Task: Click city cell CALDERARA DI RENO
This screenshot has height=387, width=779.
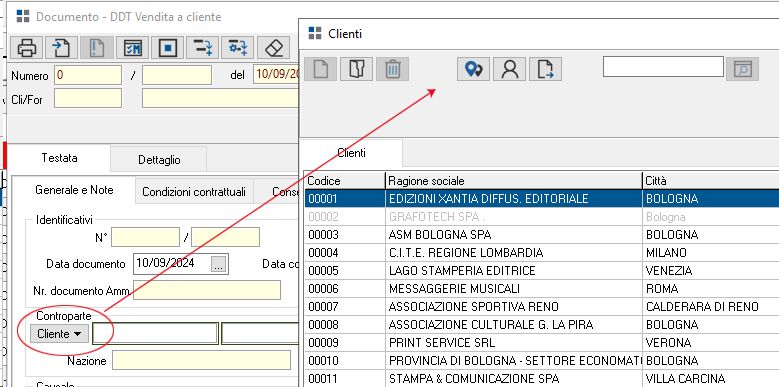Action: 711,307
